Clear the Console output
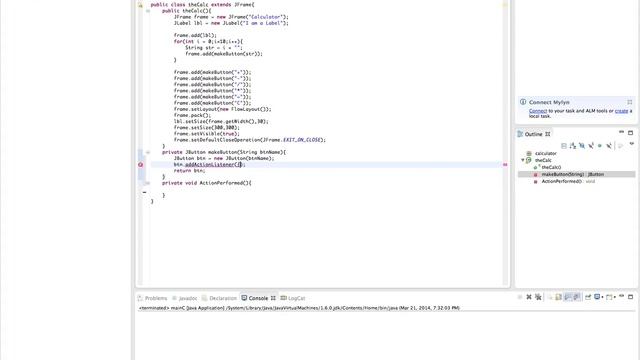640x360 pixels. (x=550, y=297)
